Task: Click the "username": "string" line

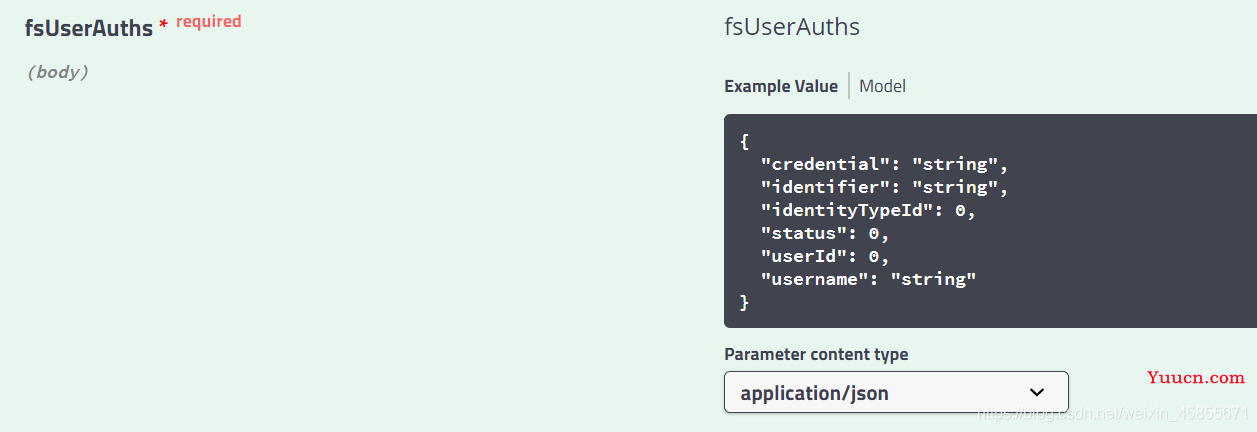Action: click(868, 279)
